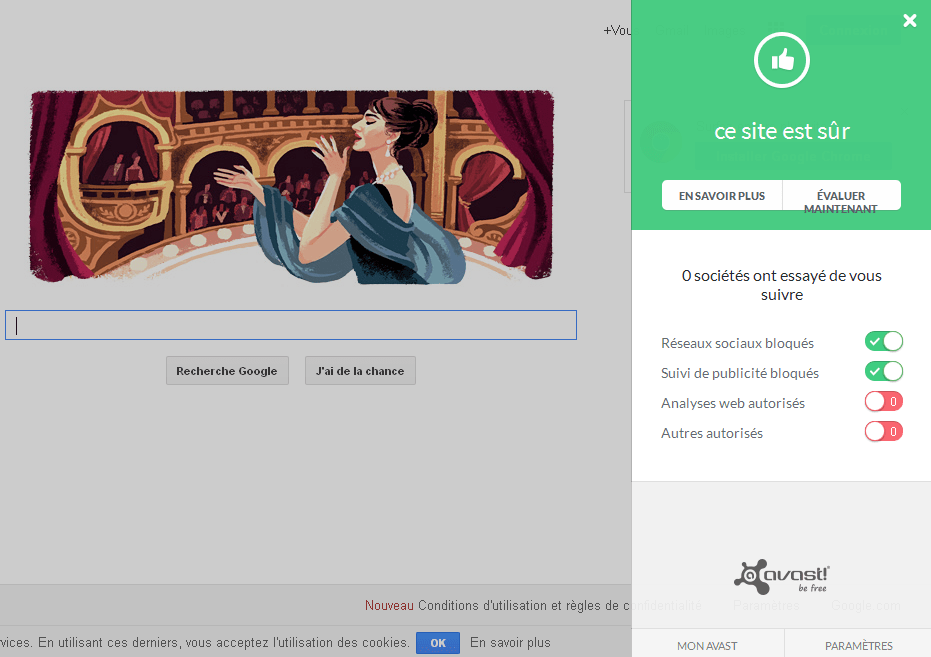Screen dimensions: 931x657
Task: Click the Avast logo
Action: 781,576
